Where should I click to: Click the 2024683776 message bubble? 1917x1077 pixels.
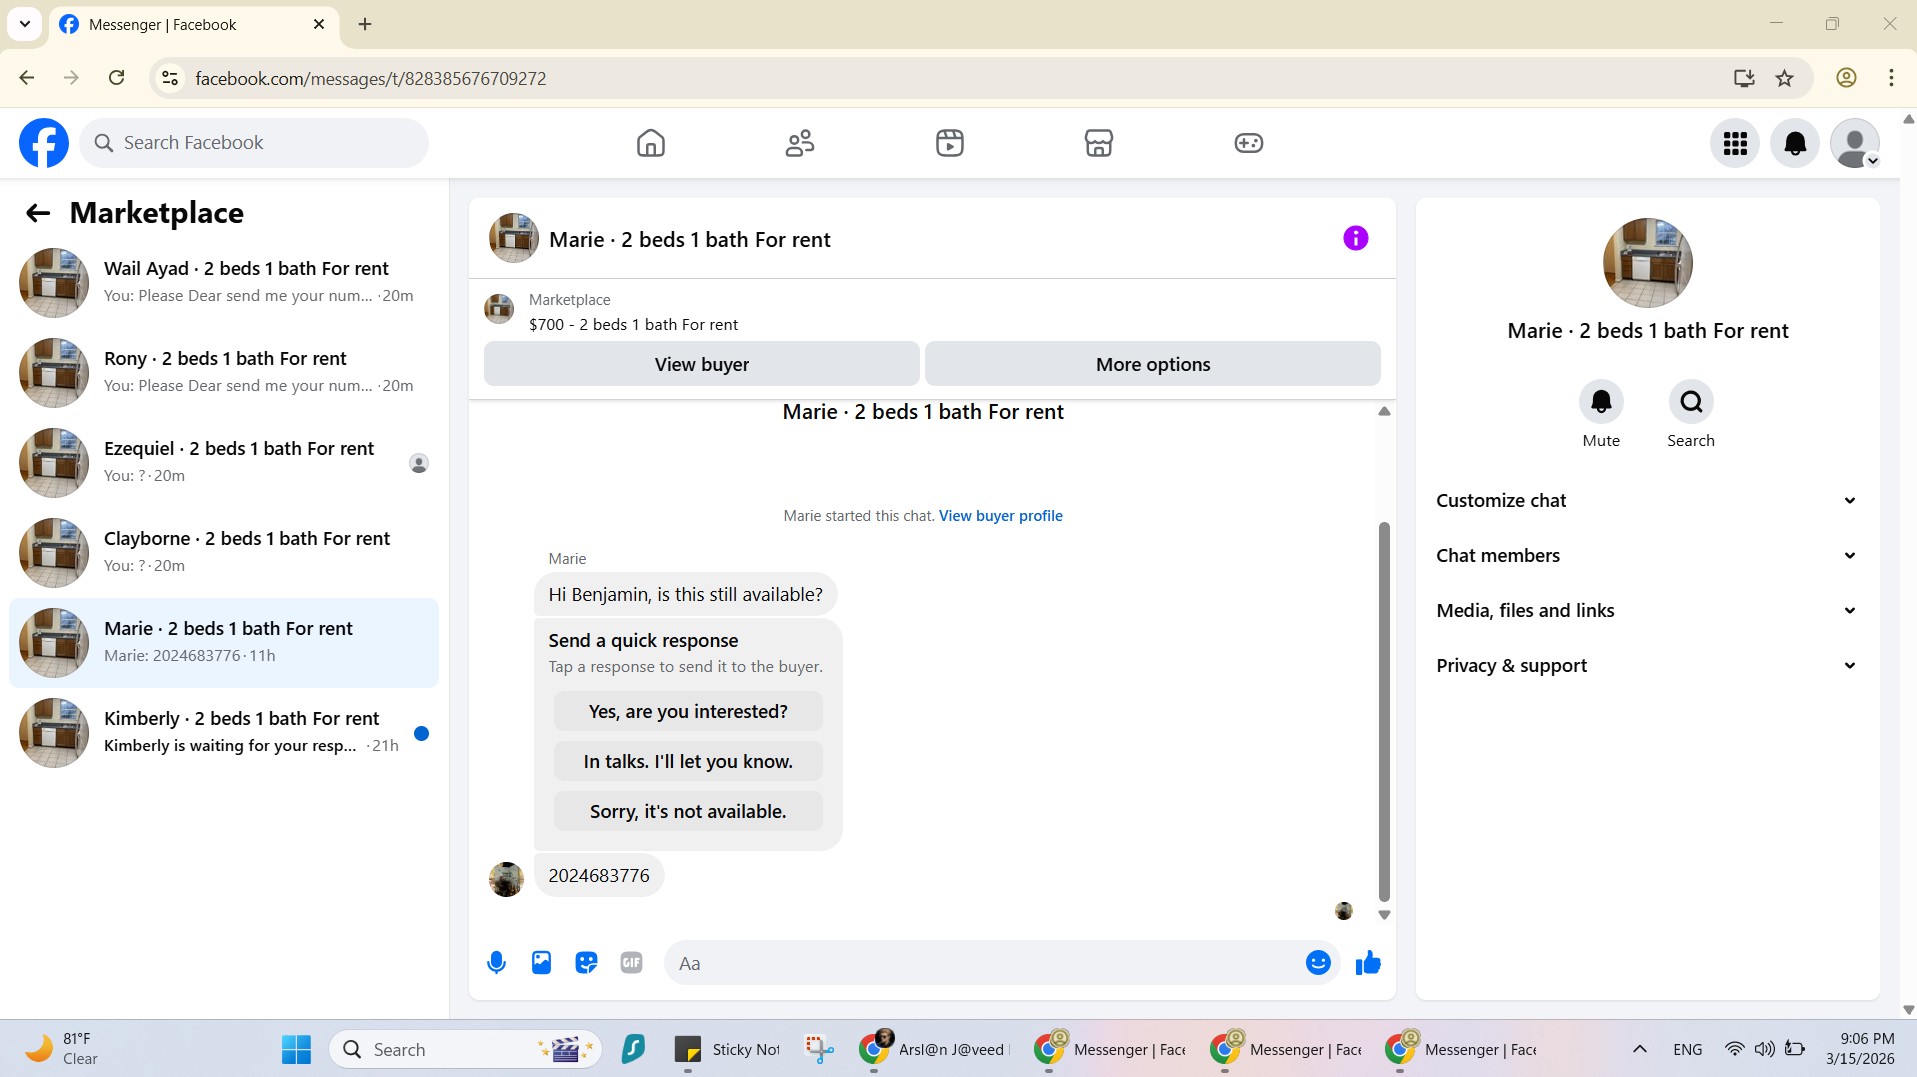click(x=599, y=875)
